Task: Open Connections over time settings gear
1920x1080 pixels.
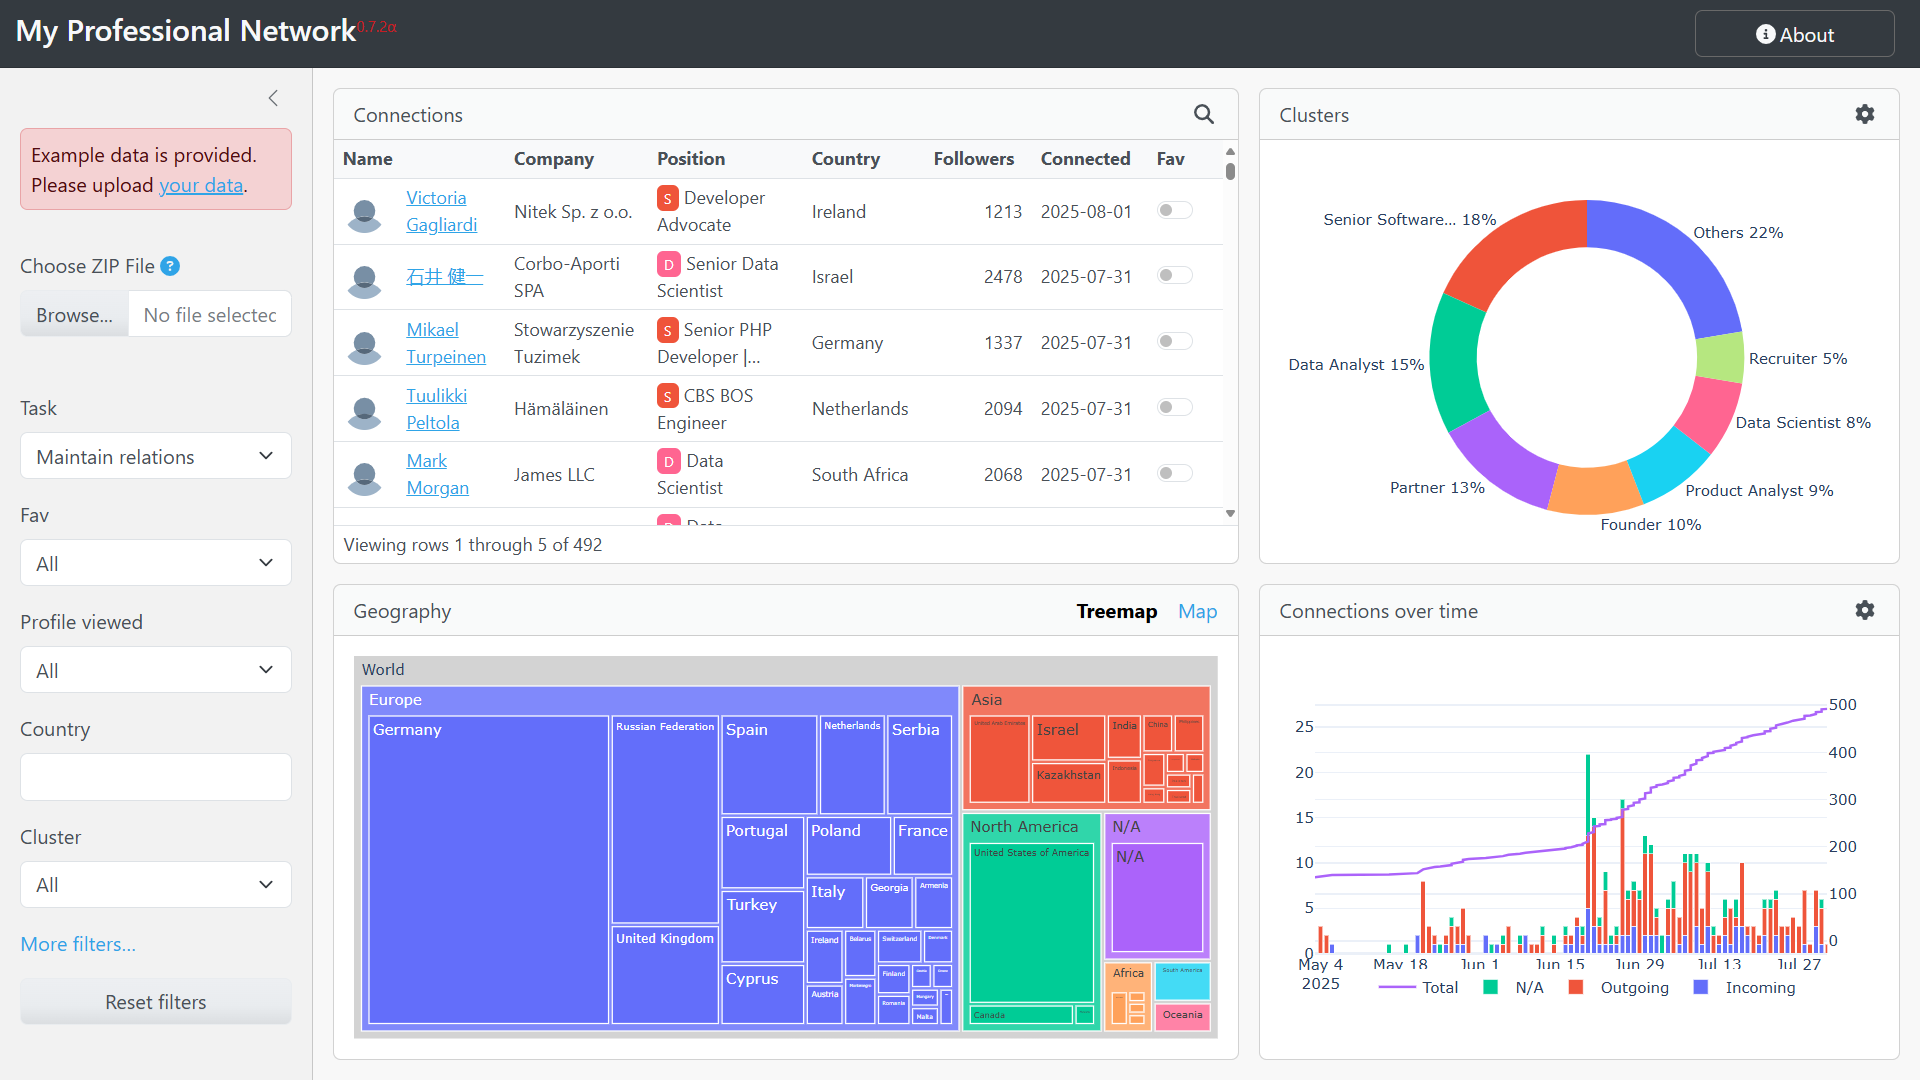Action: coord(1865,610)
